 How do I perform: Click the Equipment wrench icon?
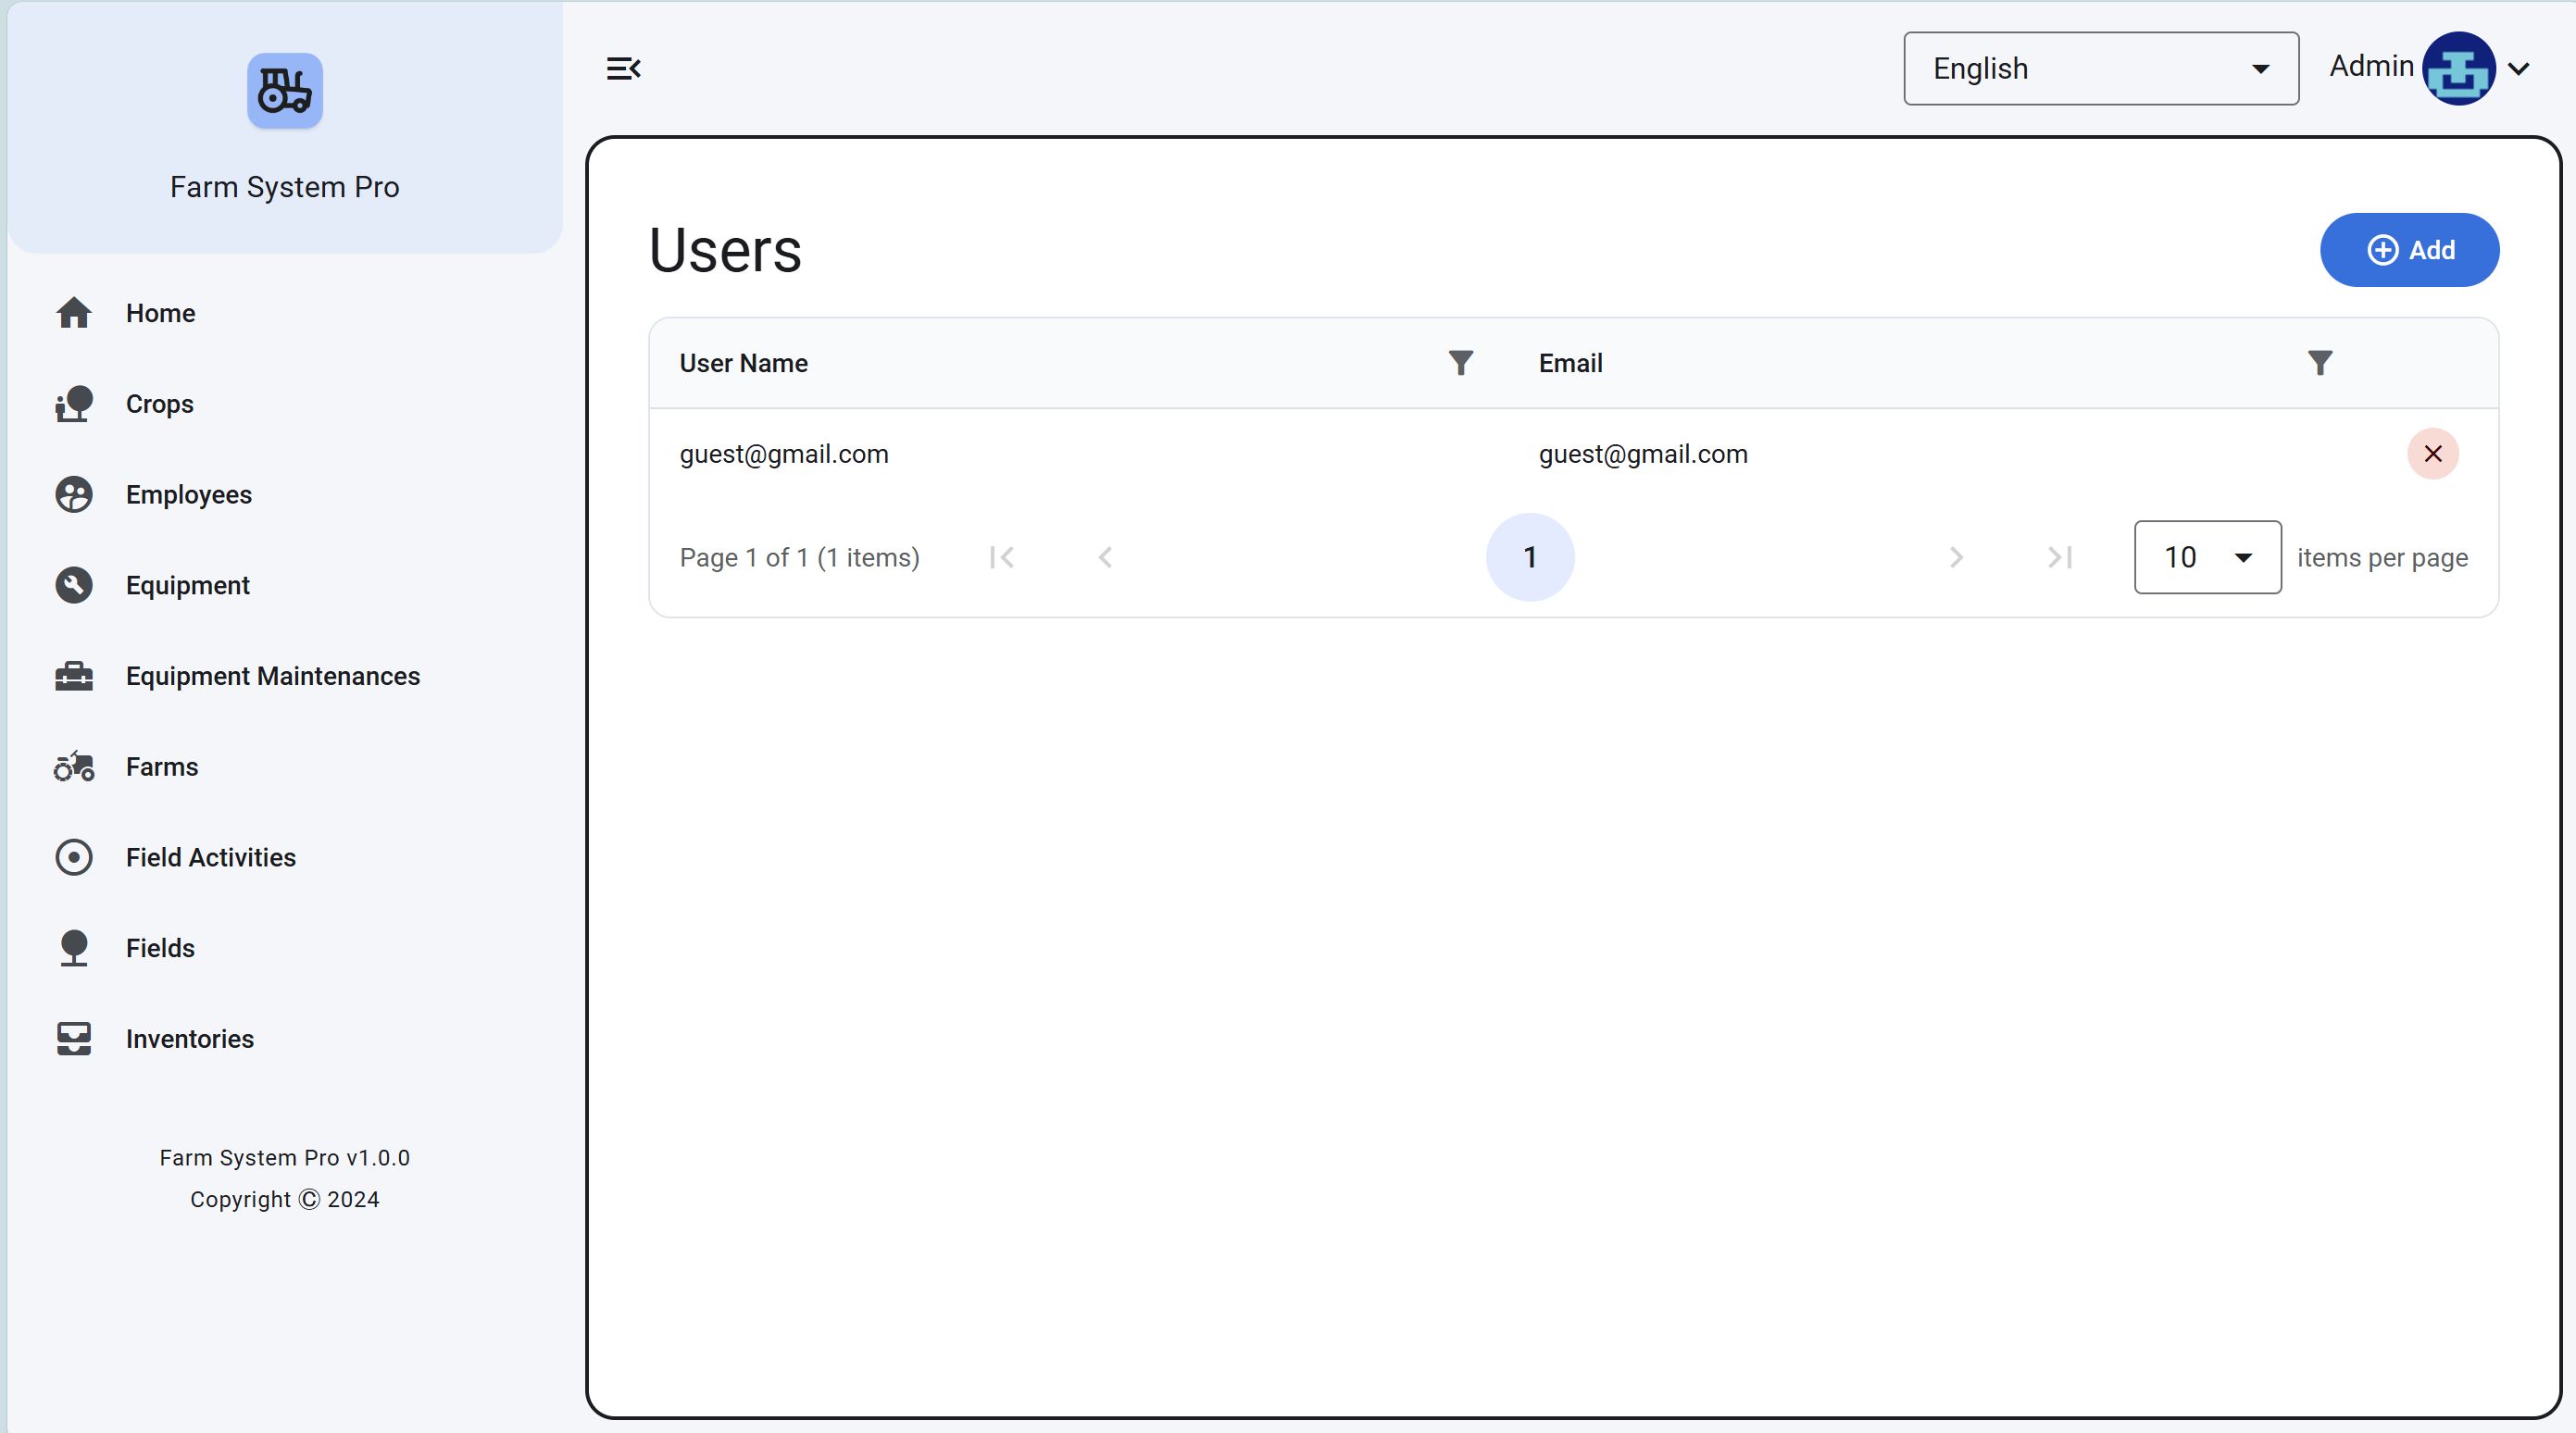point(74,586)
